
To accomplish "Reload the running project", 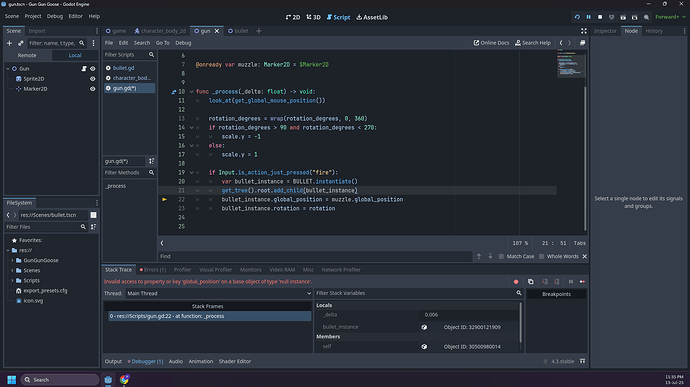I will [577, 17].
